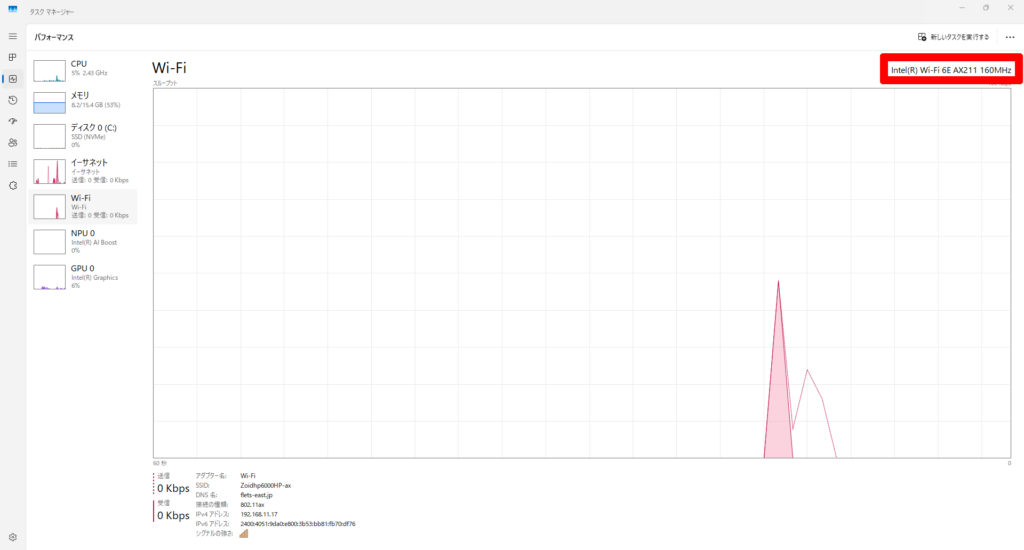Open Task Manager settings gear
This screenshot has height=550, width=1024.
[13, 537]
